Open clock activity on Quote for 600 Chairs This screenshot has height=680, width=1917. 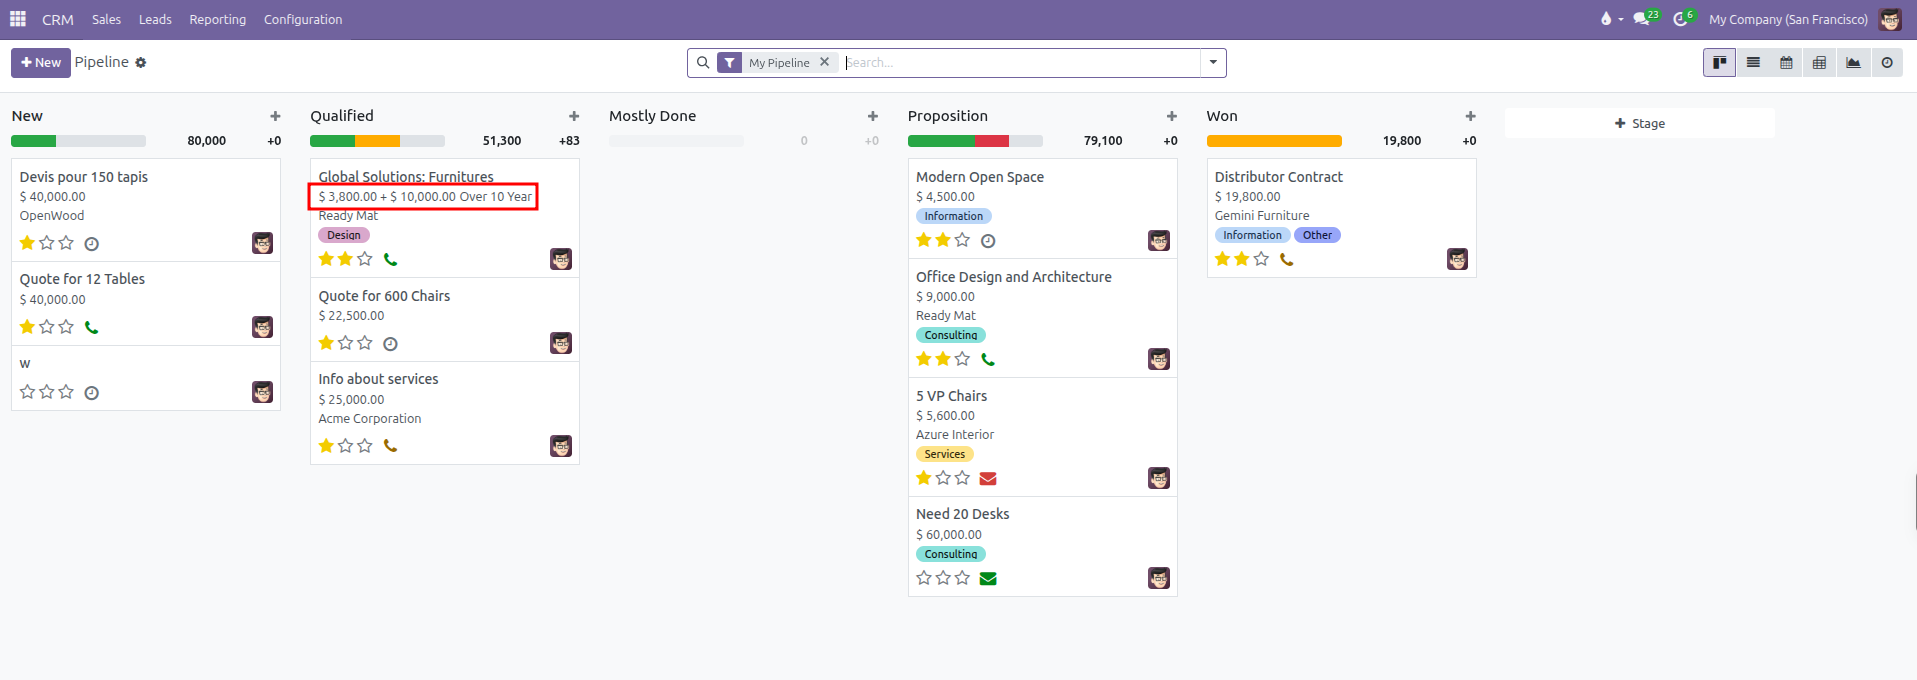click(x=391, y=344)
